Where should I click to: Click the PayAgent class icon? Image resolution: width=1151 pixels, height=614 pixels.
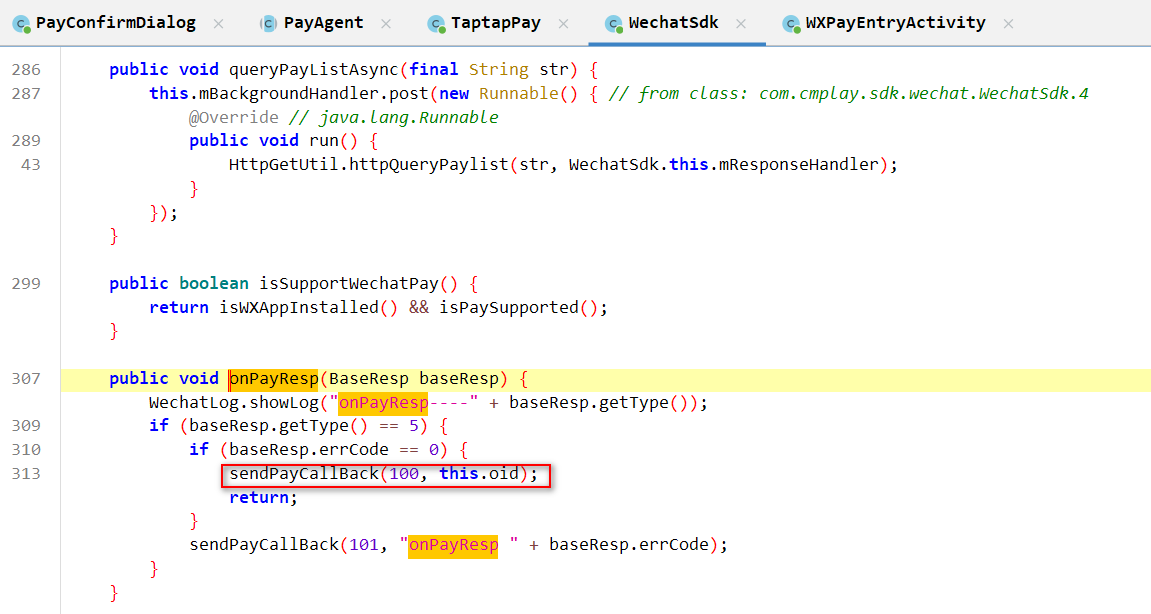(x=268, y=23)
